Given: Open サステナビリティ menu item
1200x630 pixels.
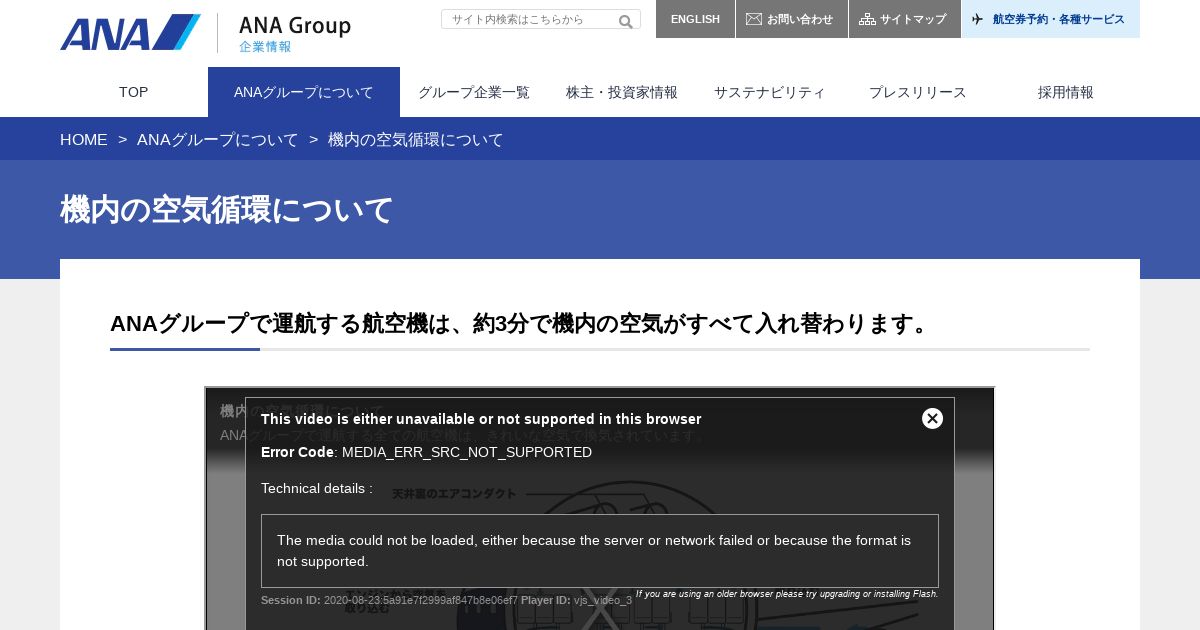Looking at the screenshot, I should pos(770,92).
